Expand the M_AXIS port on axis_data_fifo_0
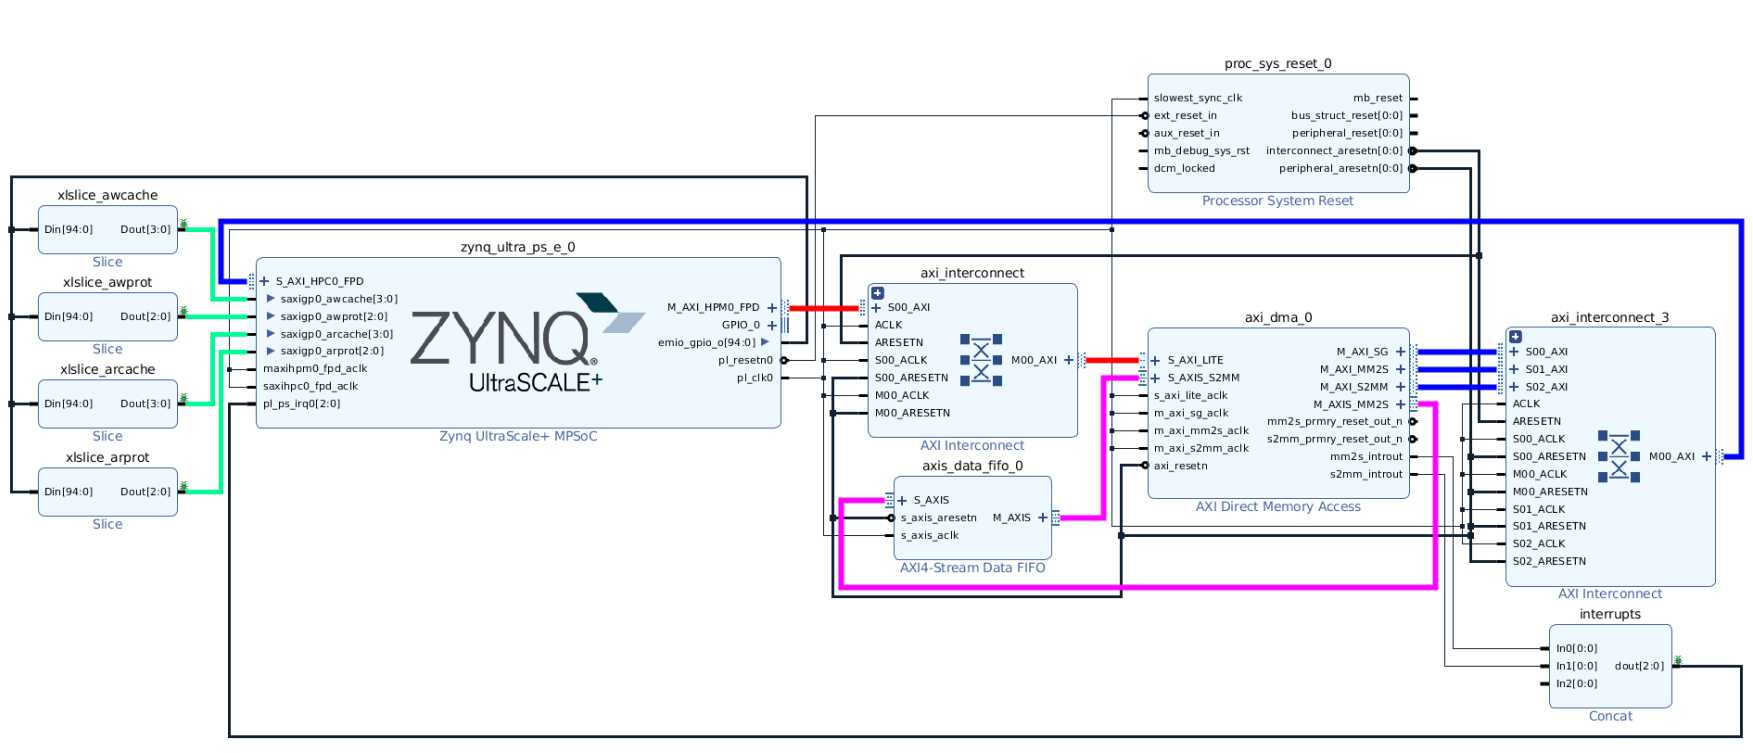Viewport: 1753px width, 753px height. coord(1043,517)
